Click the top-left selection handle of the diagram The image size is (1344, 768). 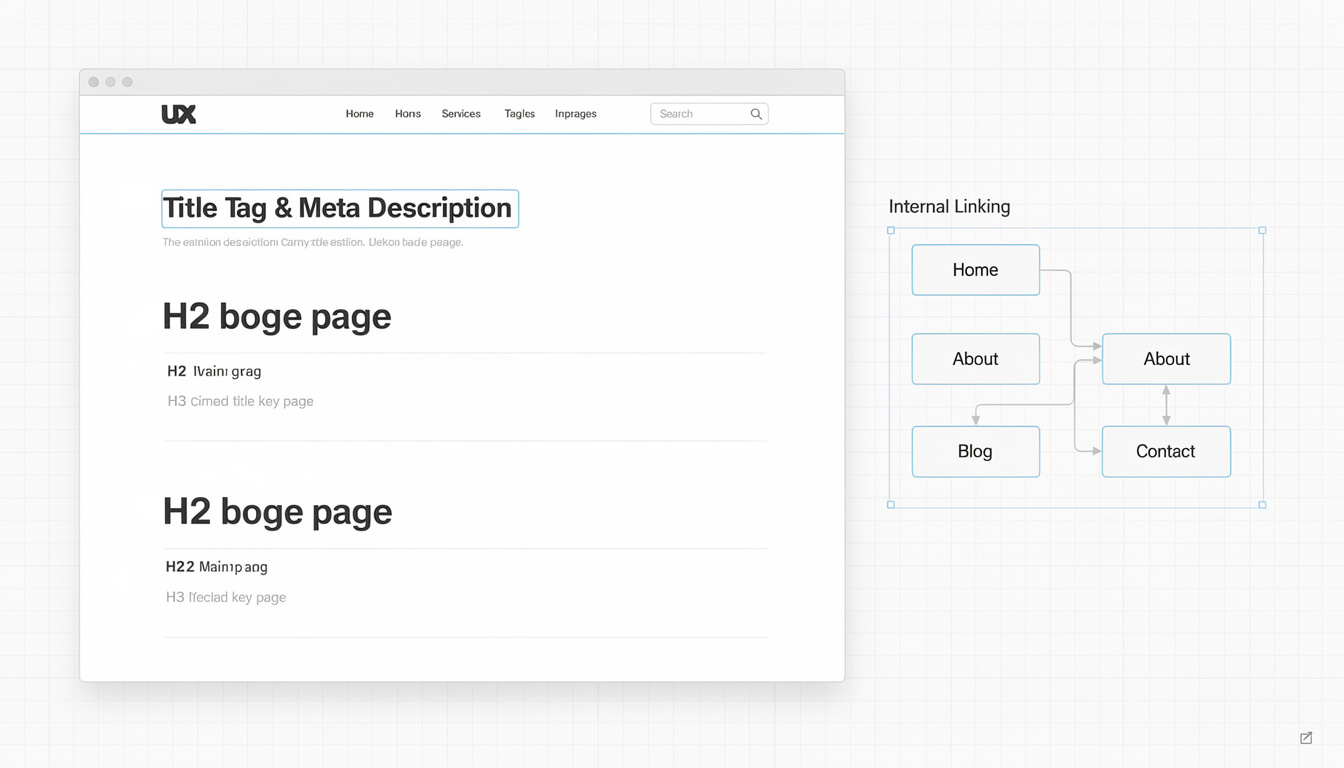[x=890, y=229]
